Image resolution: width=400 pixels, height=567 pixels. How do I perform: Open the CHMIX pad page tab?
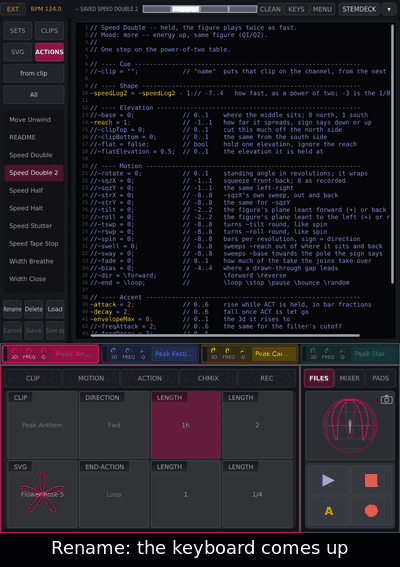208,378
